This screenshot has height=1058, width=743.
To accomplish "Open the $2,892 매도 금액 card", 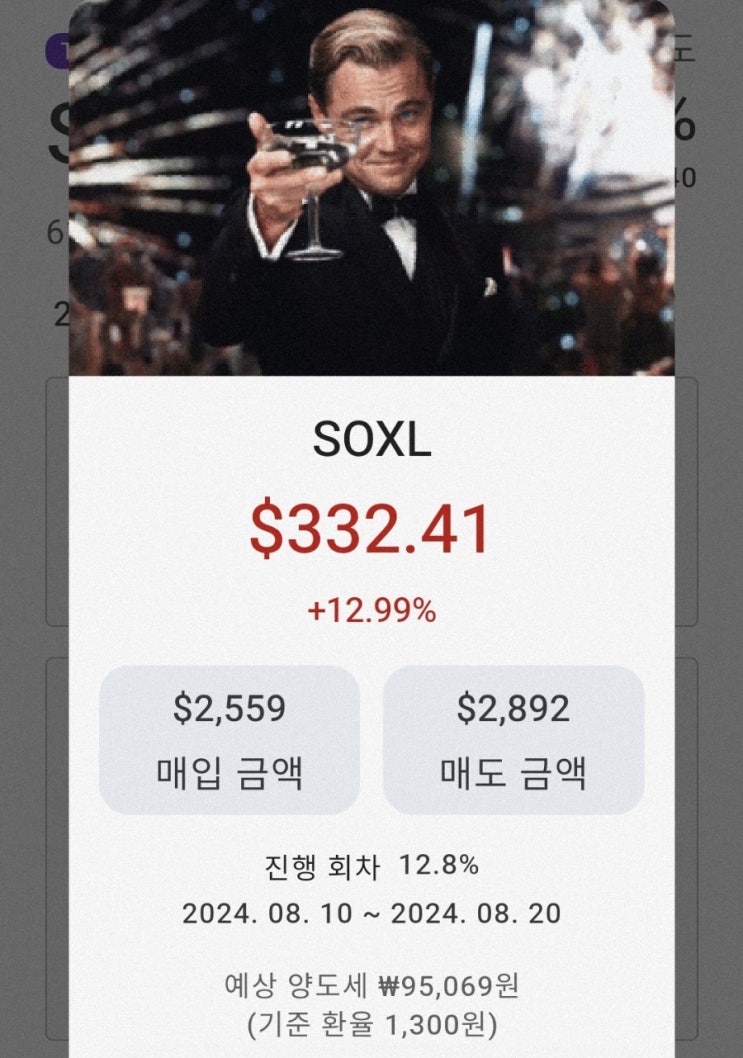I will point(513,739).
